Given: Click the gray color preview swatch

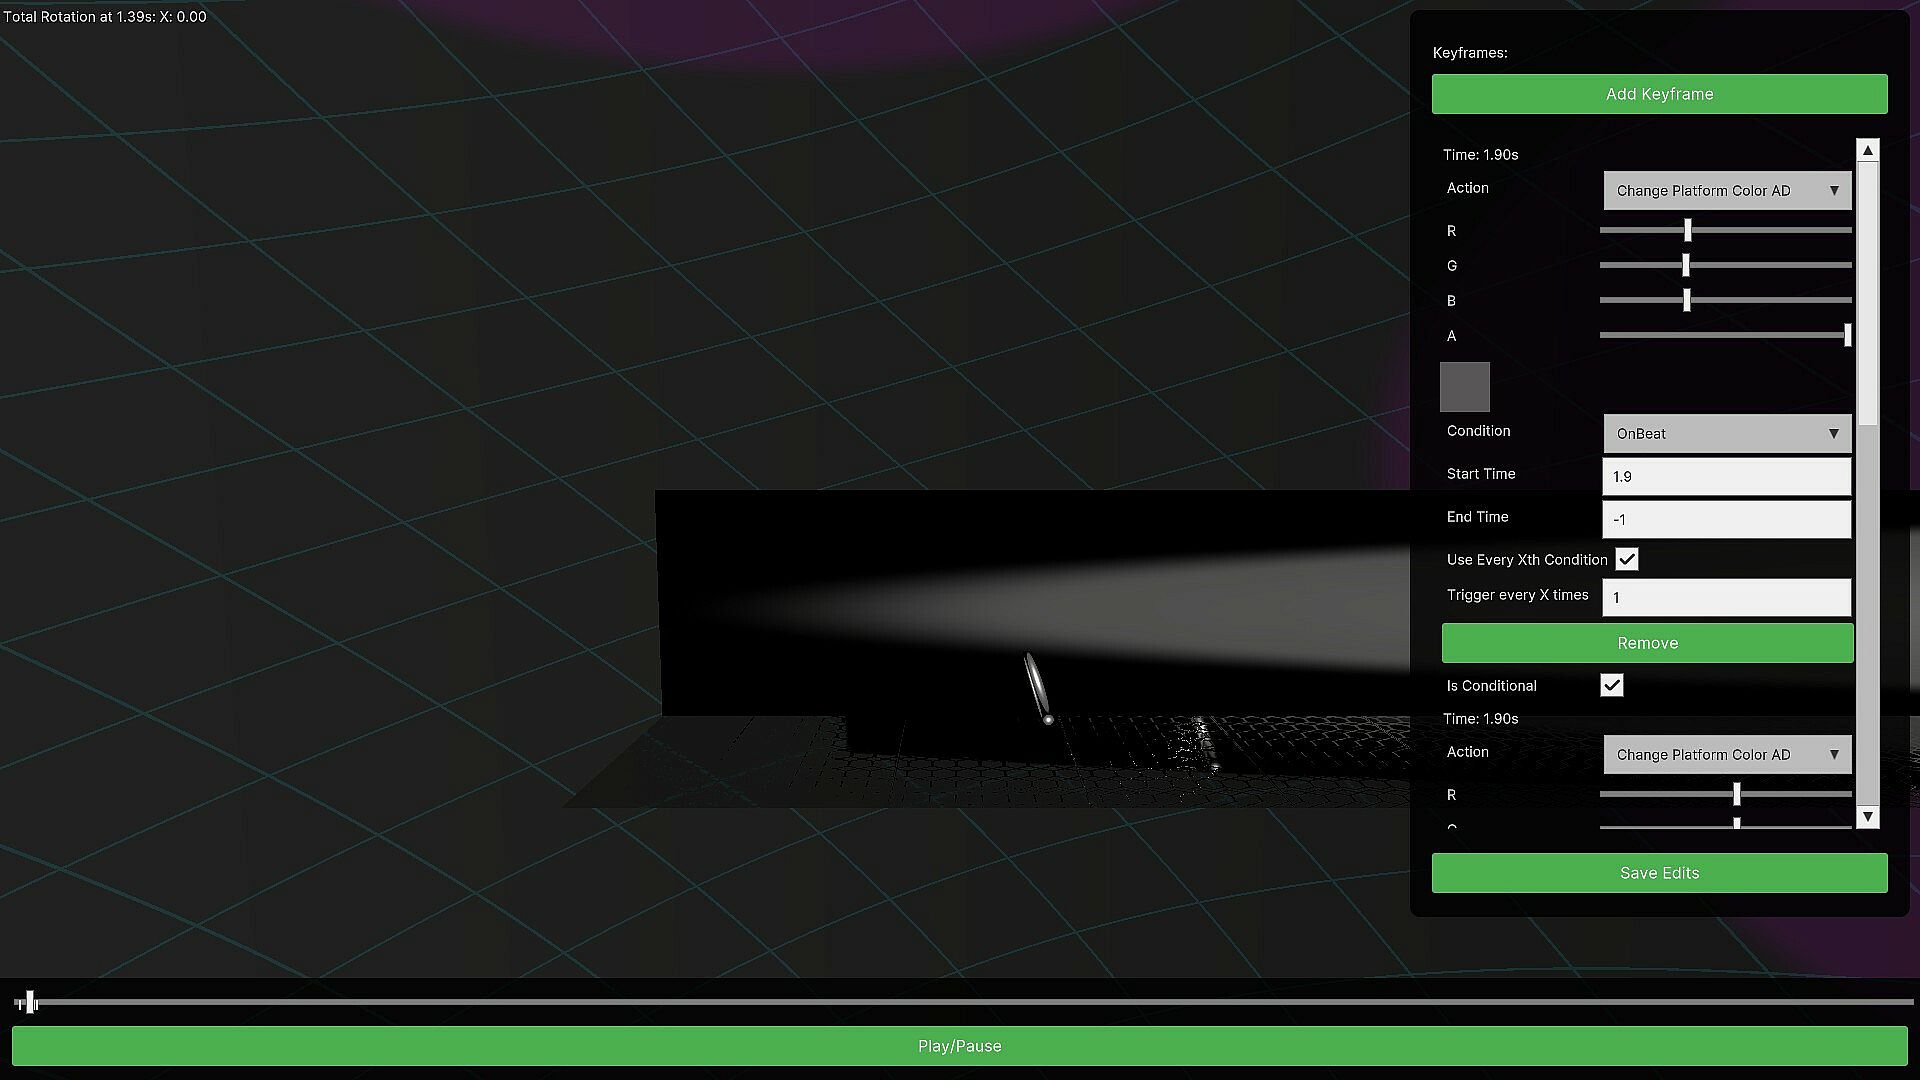Looking at the screenshot, I should click(1464, 387).
